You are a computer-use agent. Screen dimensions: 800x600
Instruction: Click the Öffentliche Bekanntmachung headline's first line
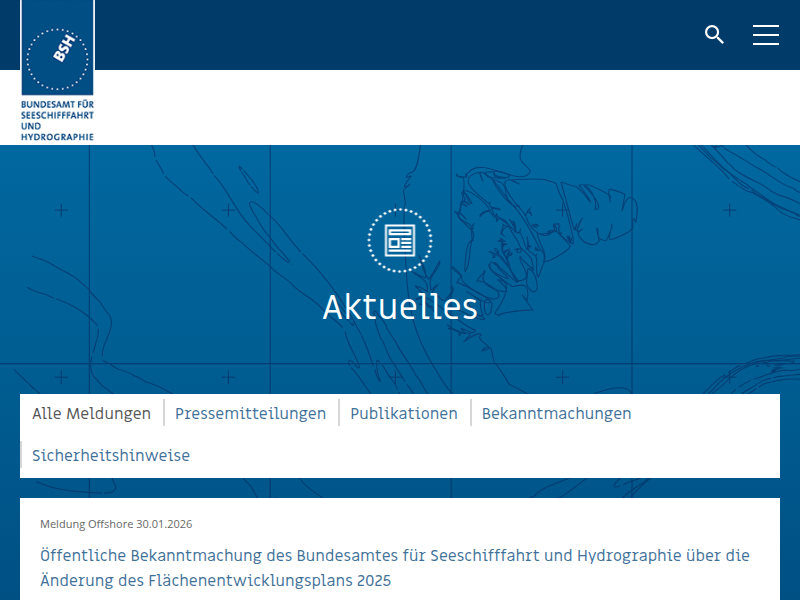click(x=395, y=555)
